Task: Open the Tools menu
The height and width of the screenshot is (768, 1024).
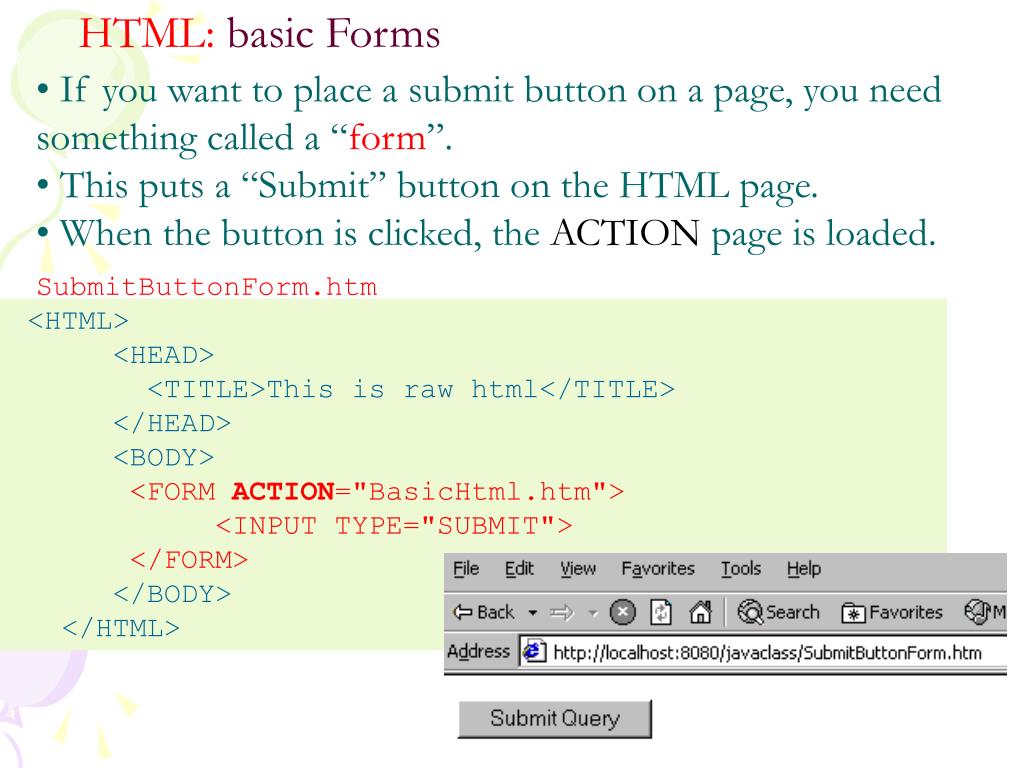Action: 741,569
